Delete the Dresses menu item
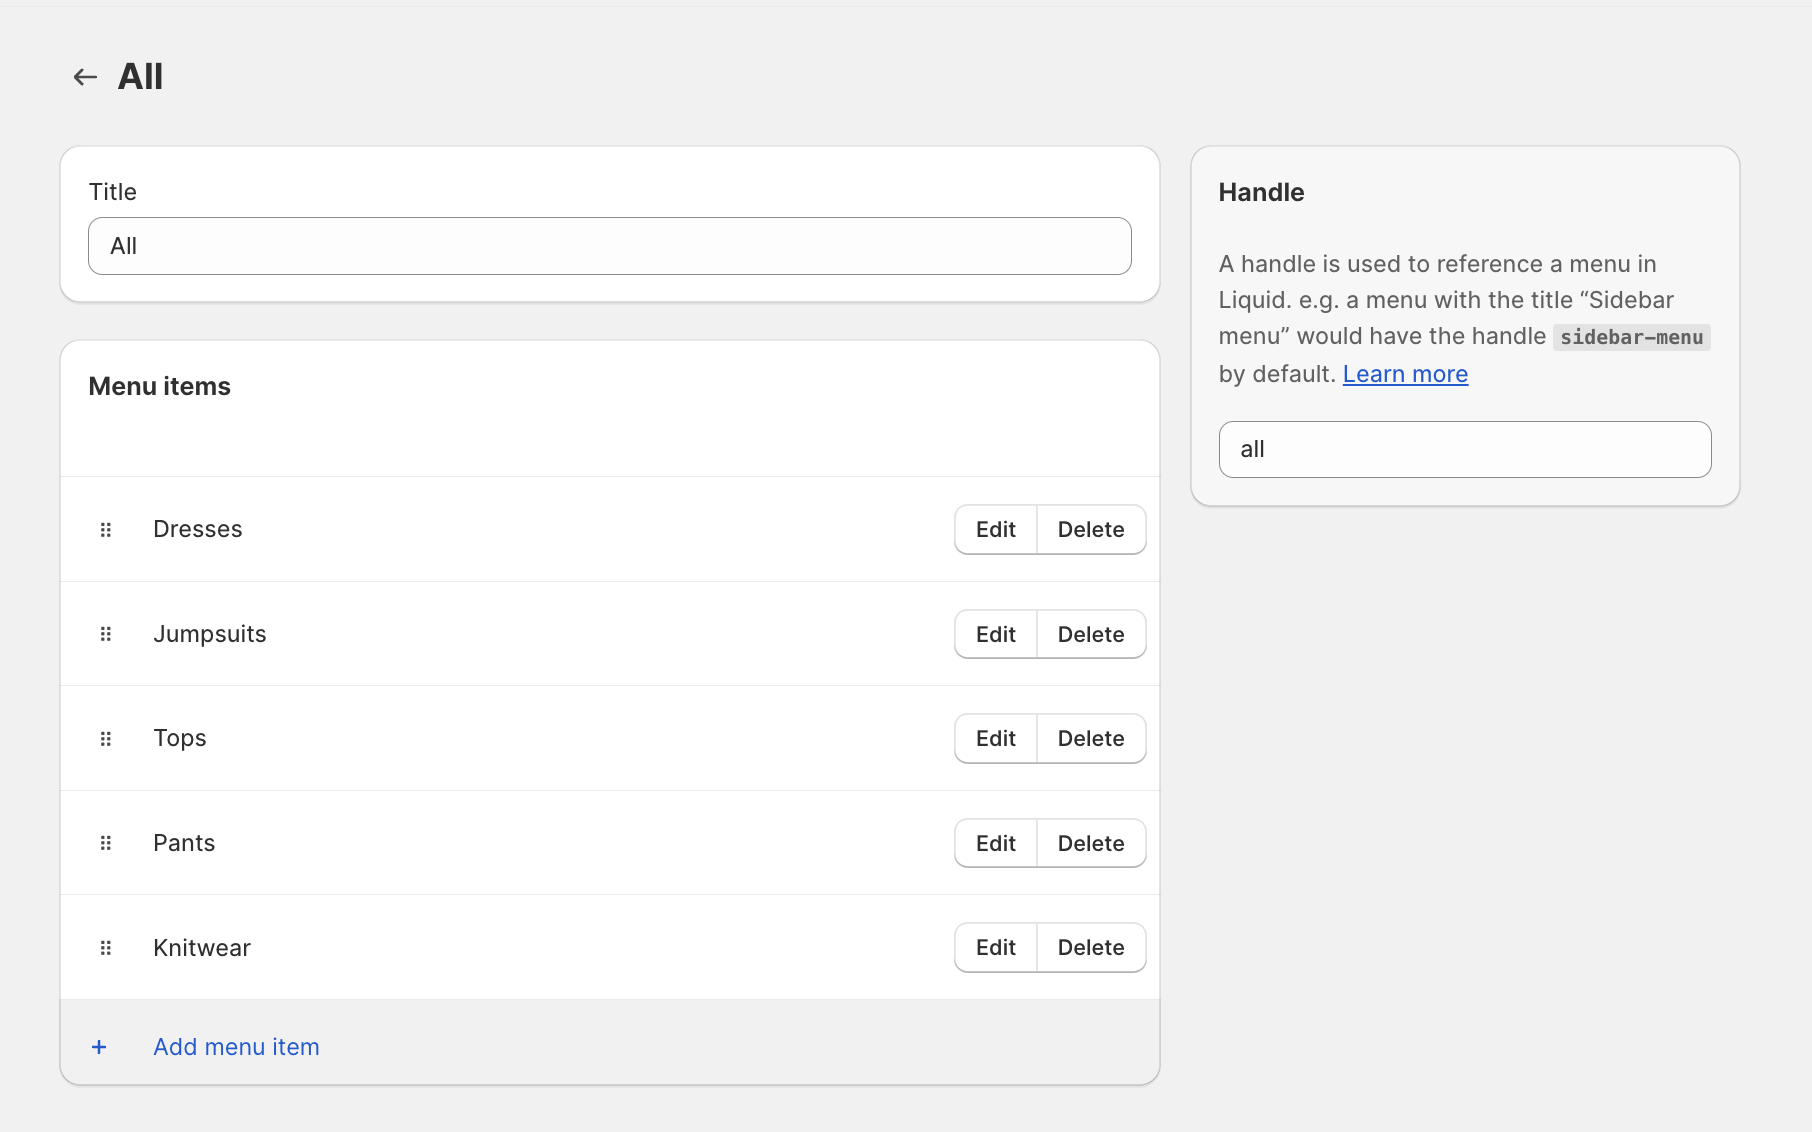Viewport: 1812px width, 1132px height. point(1091,529)
